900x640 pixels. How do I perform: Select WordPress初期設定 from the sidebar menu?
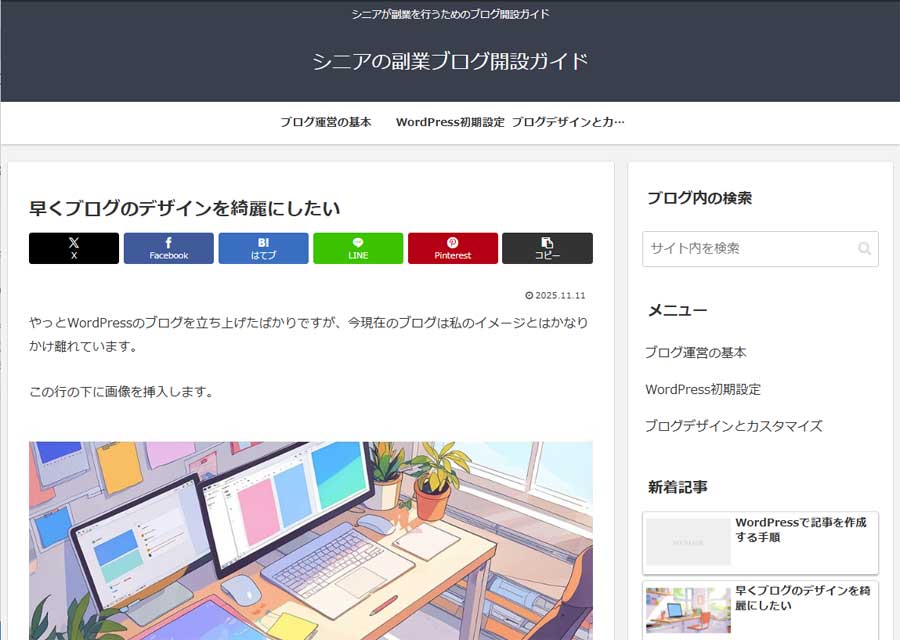click(x=703, y=389)
